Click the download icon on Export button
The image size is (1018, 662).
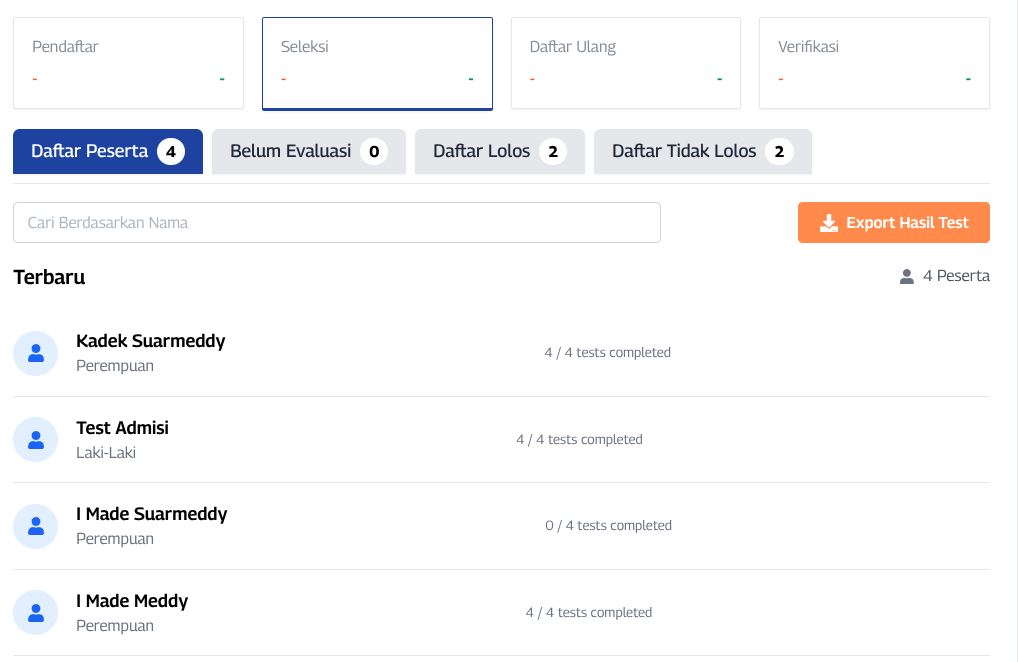(828, 223)
